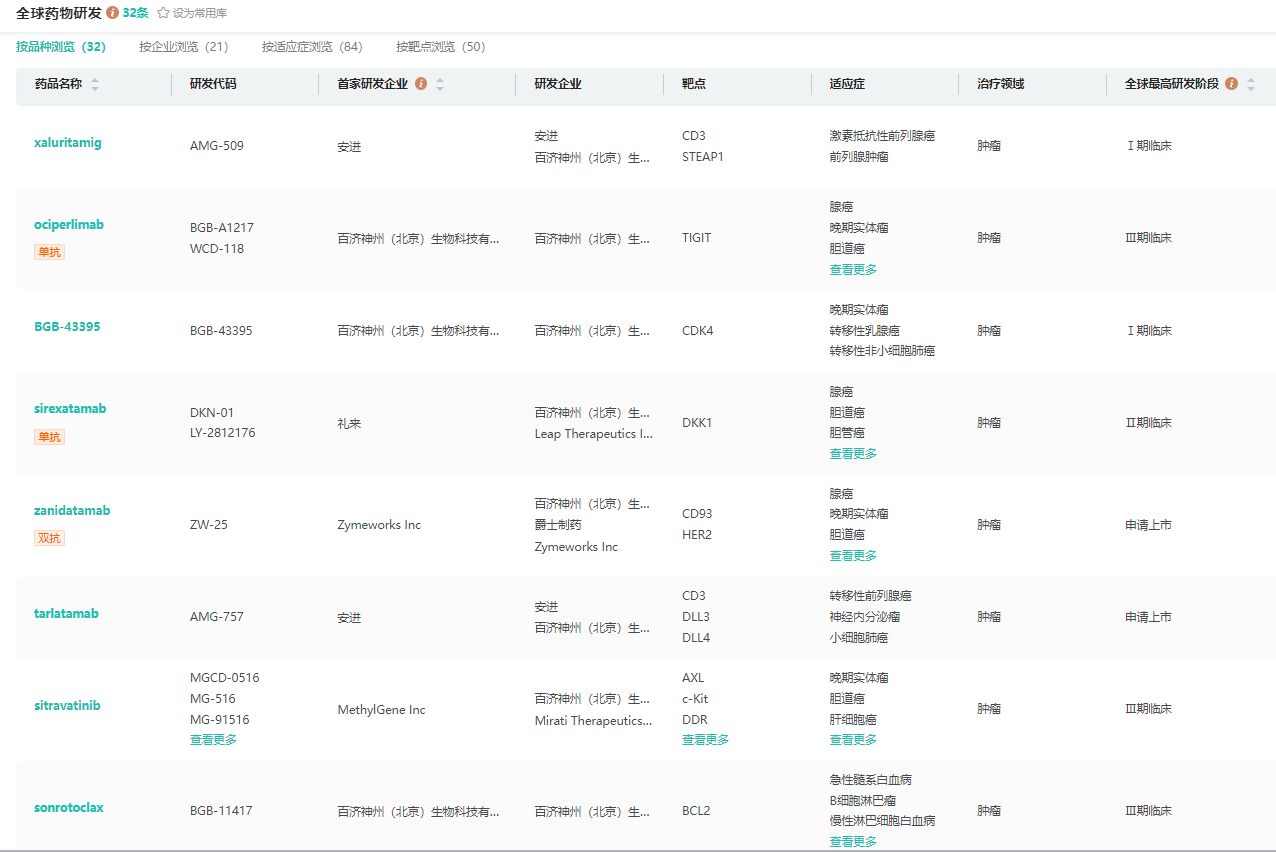Click the star icon for 设为常用库
The height and width of the screenshot is (852, 1276).
pyautogui.click(x=163, y=13)
